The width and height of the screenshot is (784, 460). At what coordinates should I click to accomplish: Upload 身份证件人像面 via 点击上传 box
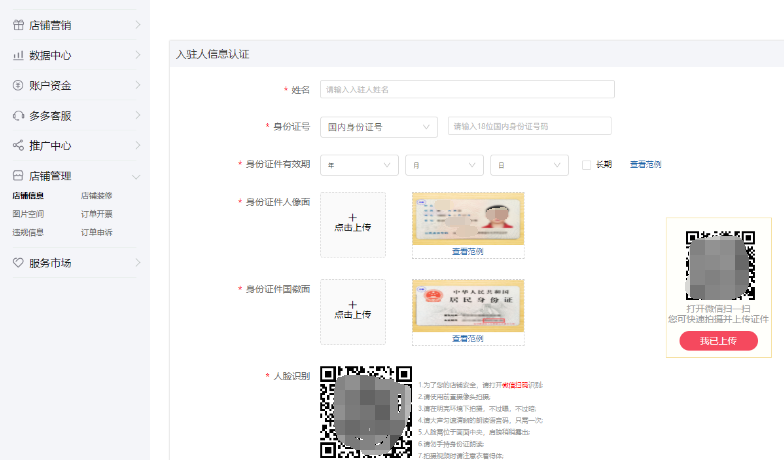coord(352,224)
